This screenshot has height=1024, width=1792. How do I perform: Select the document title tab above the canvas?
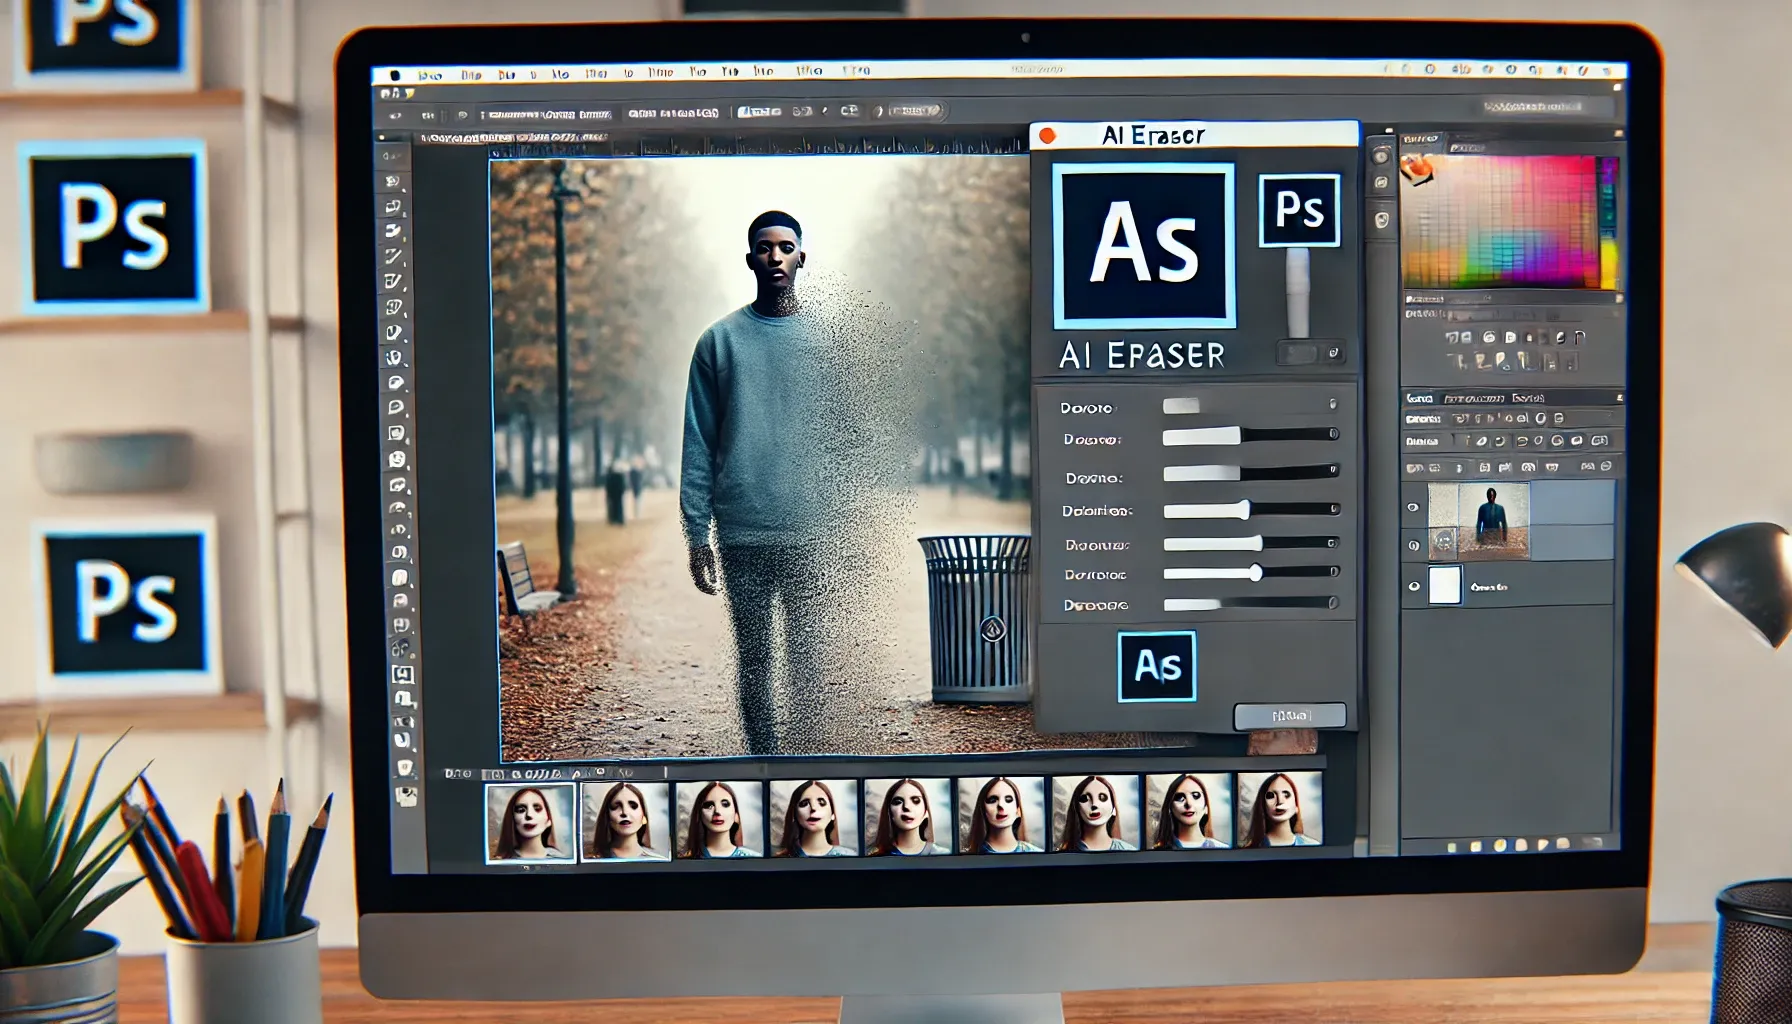[x=513, y=138]
